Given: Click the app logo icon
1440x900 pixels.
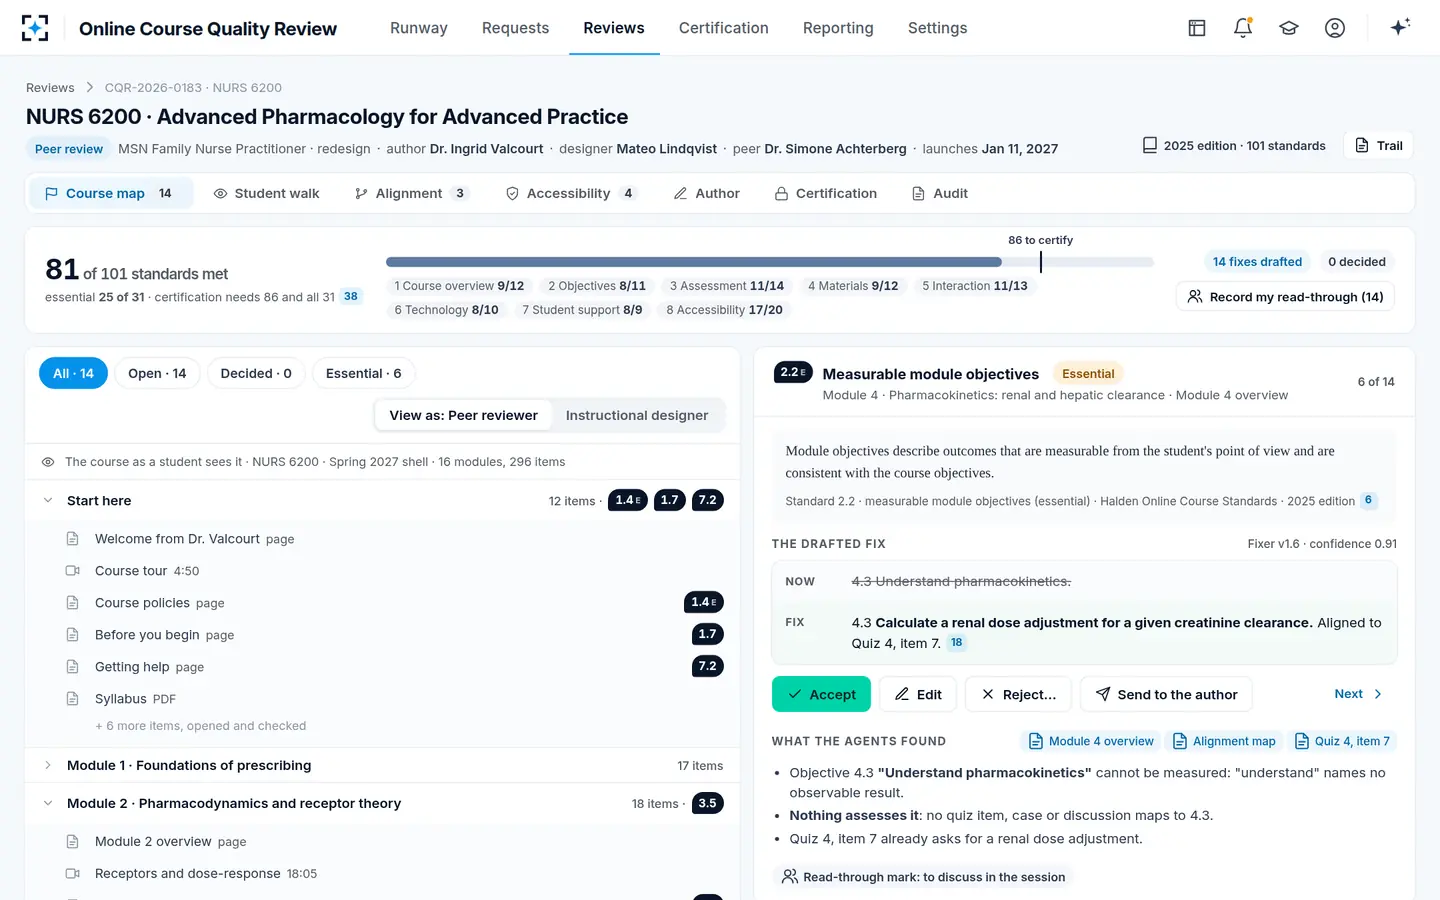Looking at the screenshot, I should pyautogui.click(x=35, y=28).
